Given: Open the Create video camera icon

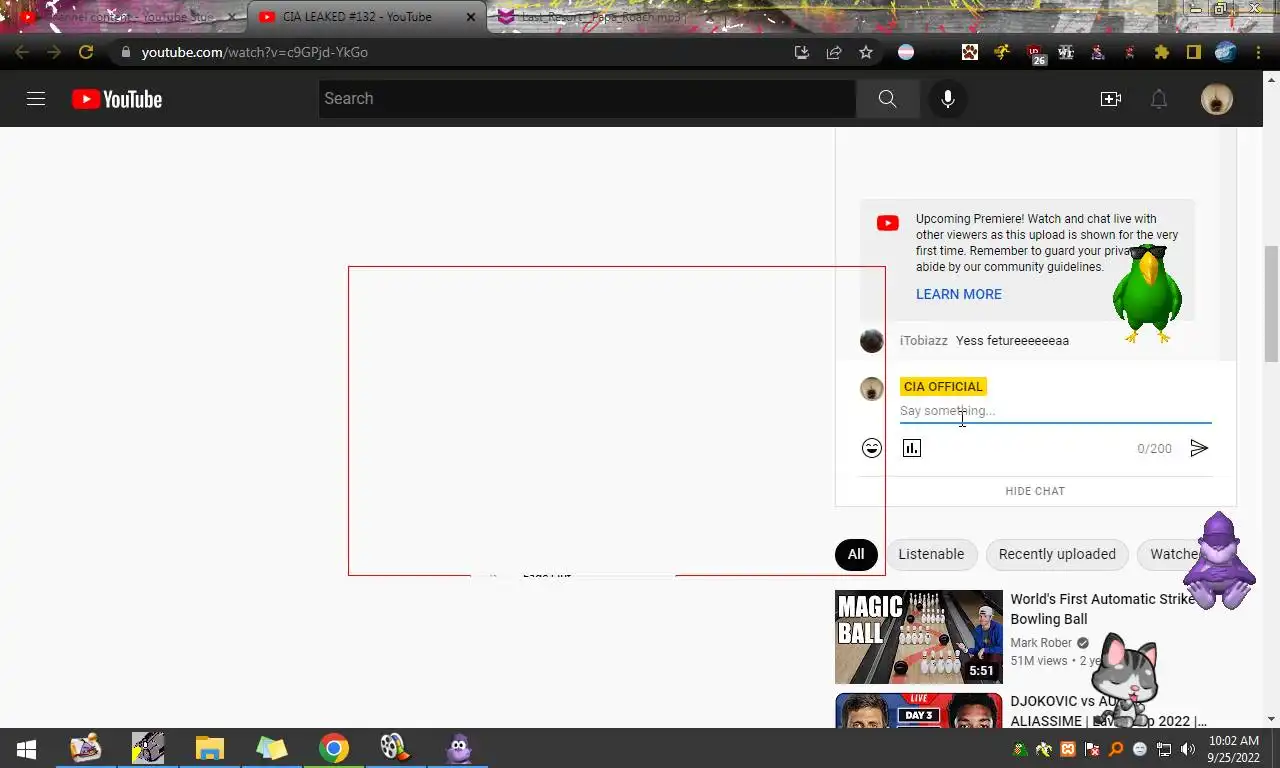Looking at the screenshot, I should pyautogui.click(x=1110, y=99).
